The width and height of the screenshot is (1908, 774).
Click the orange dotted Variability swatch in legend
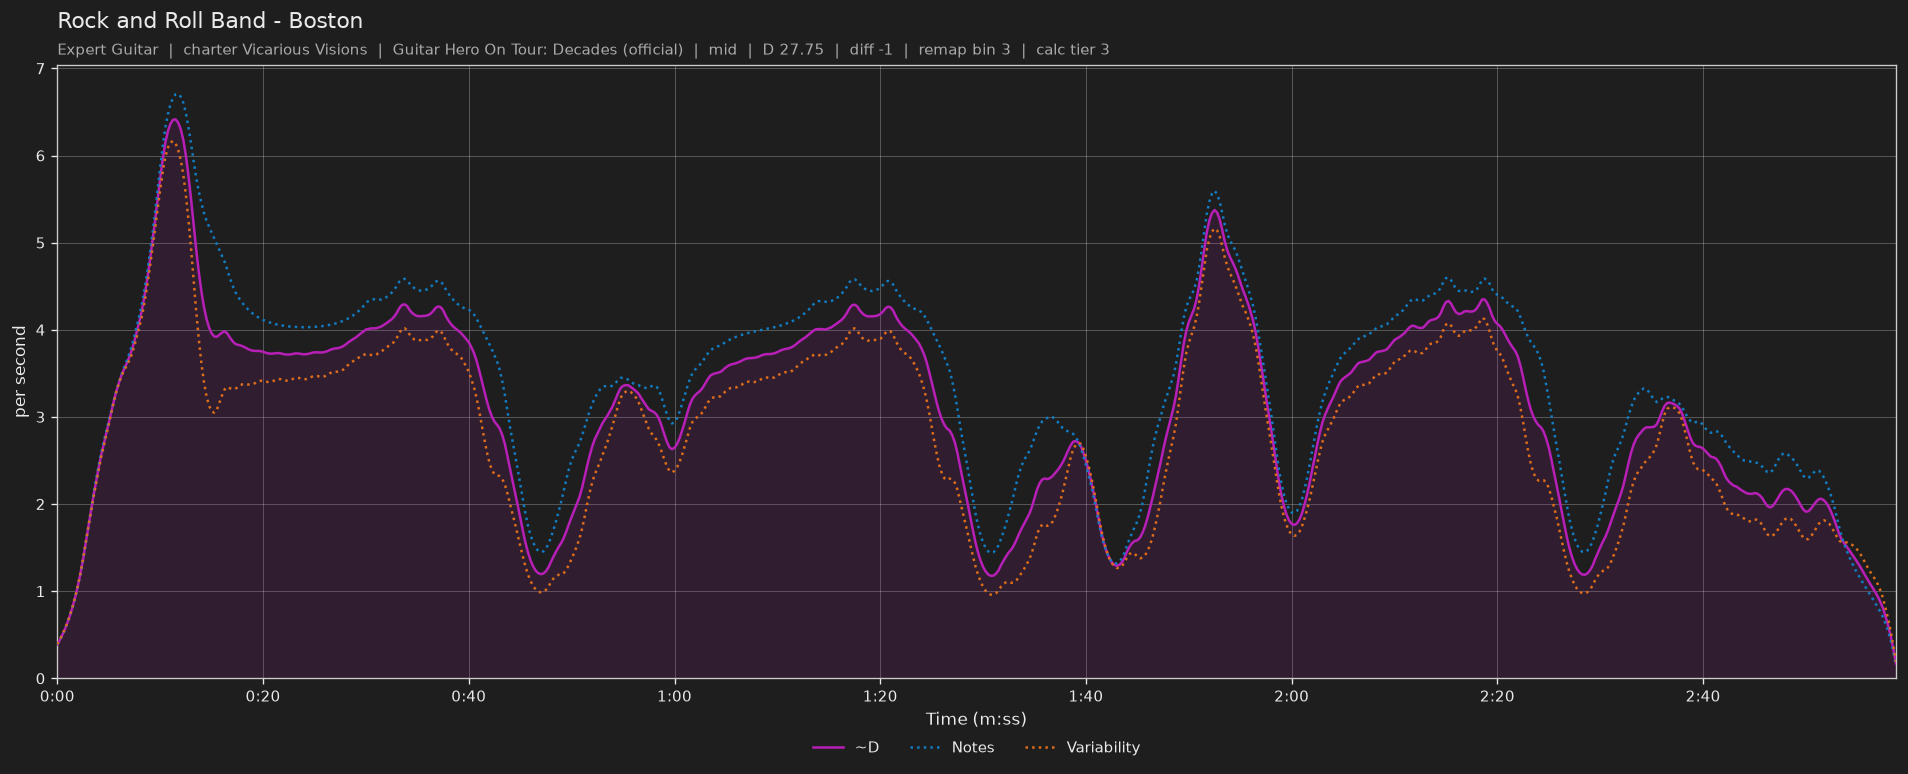[x=1042, y=748]
